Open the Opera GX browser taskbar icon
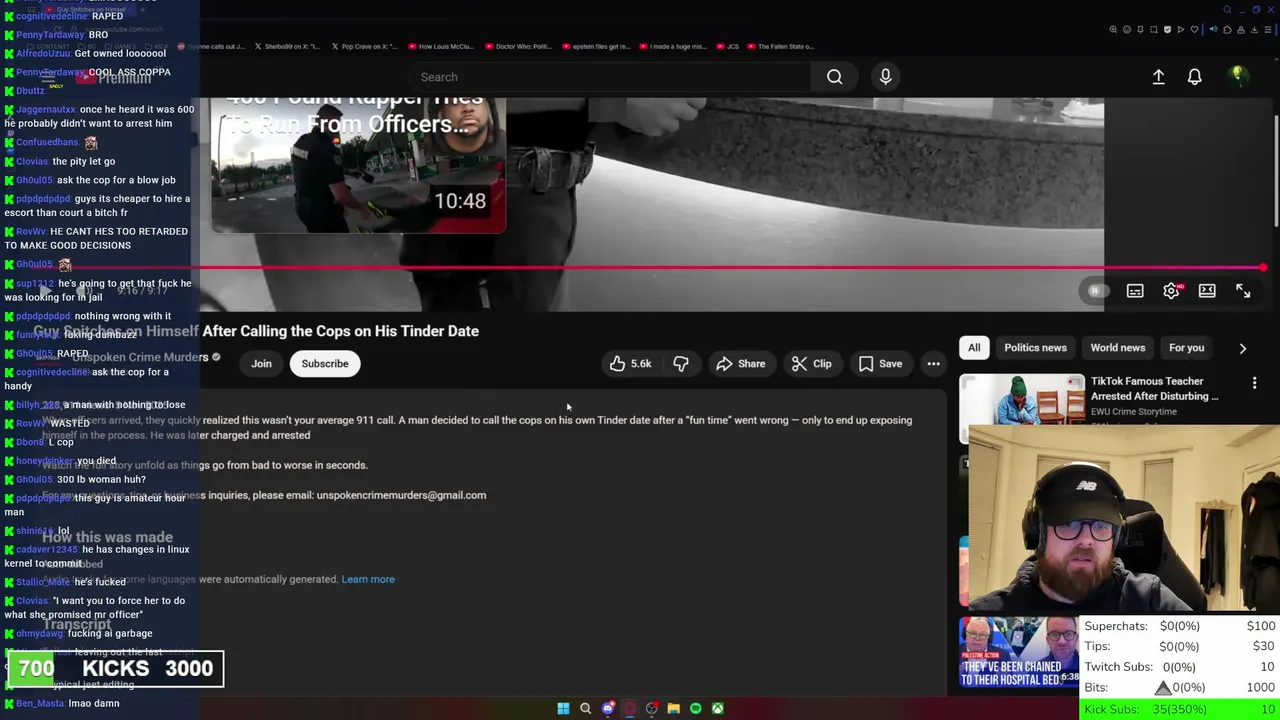 pos(630,708)
